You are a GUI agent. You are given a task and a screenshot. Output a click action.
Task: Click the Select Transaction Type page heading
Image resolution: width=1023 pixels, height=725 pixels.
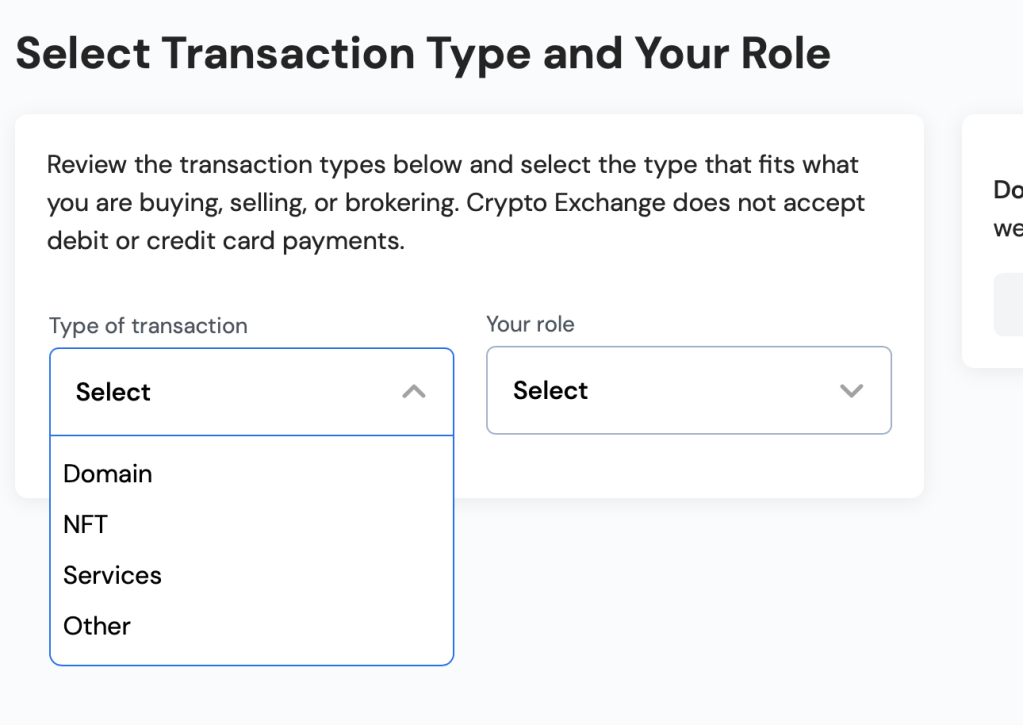pos(423,53)
